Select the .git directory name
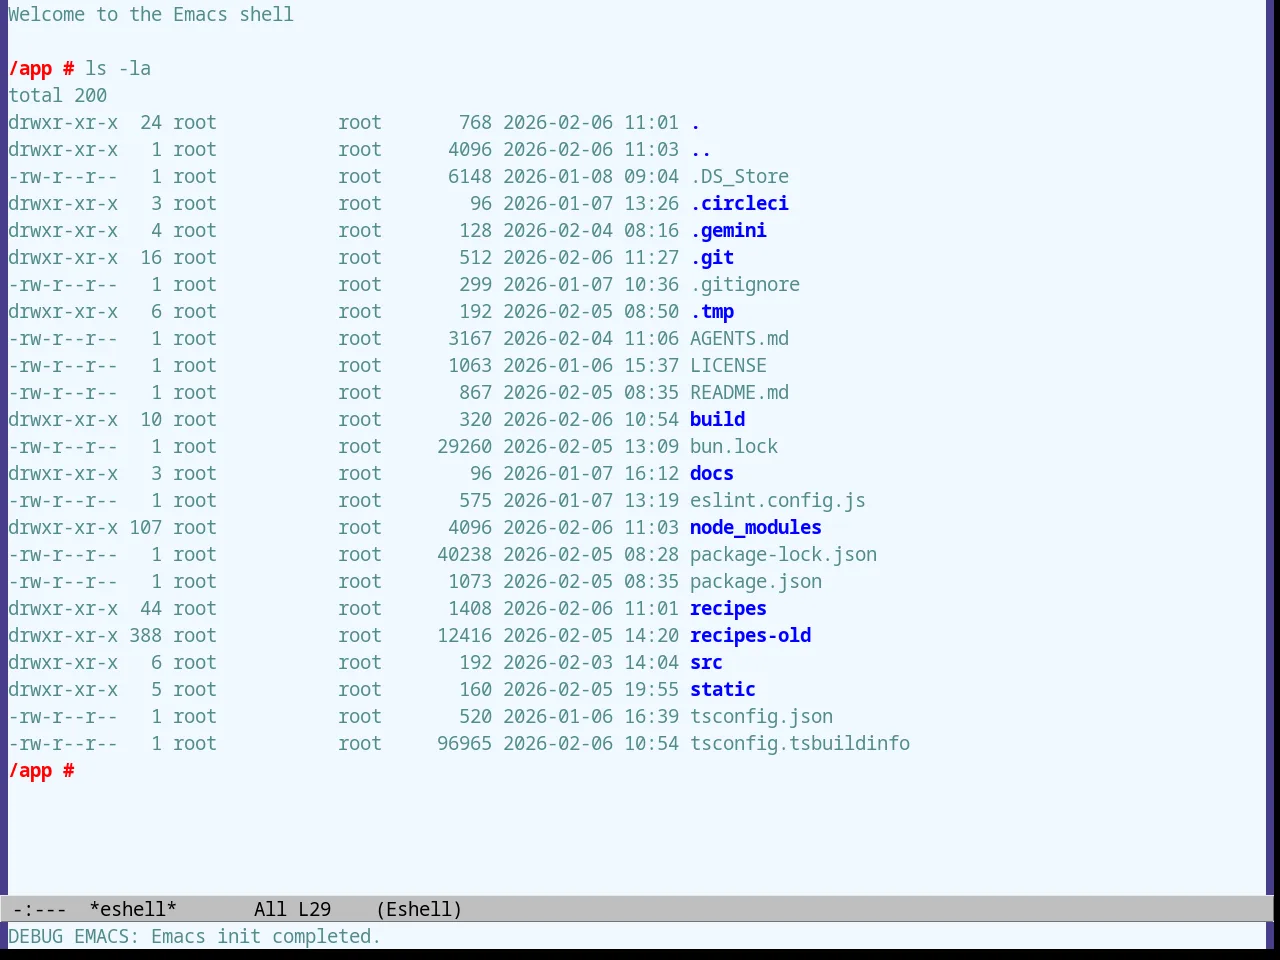 coord(712,257)
